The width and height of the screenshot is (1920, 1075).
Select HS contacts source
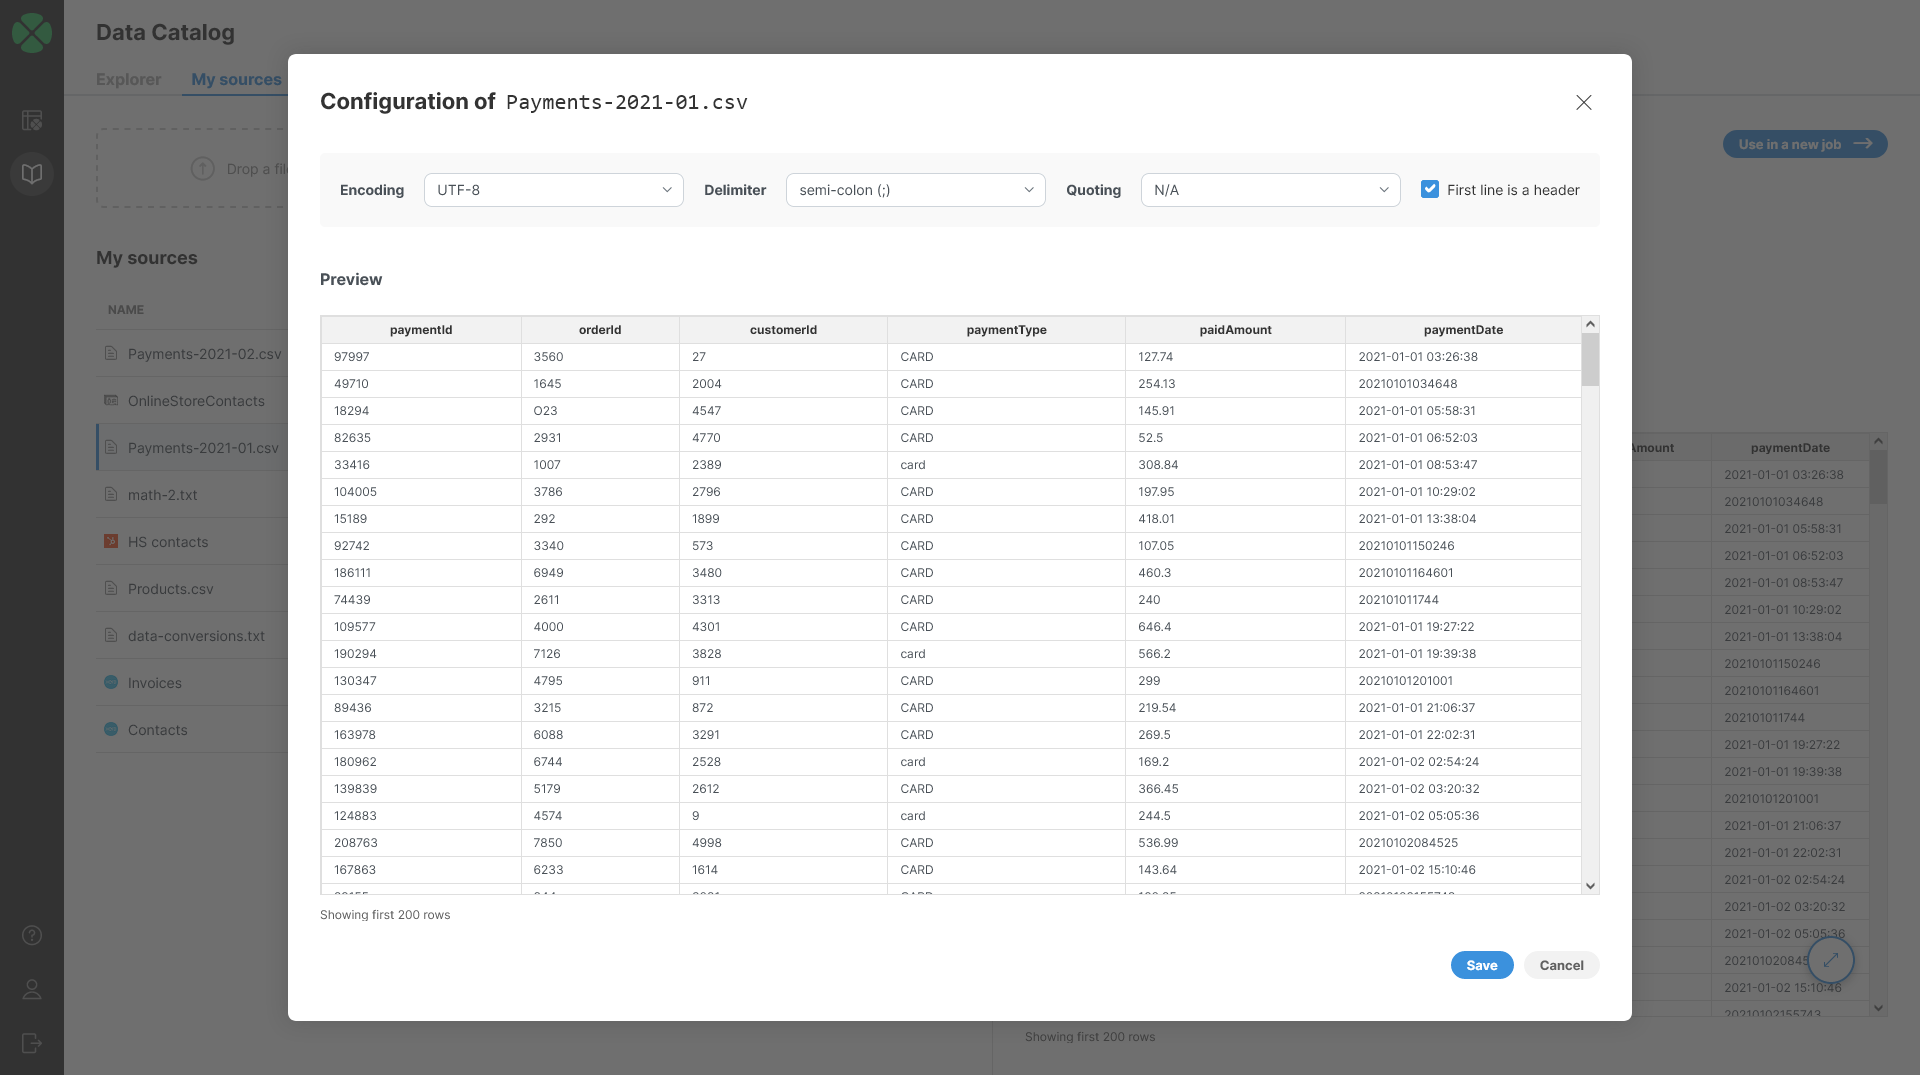(x=168, y=542)
